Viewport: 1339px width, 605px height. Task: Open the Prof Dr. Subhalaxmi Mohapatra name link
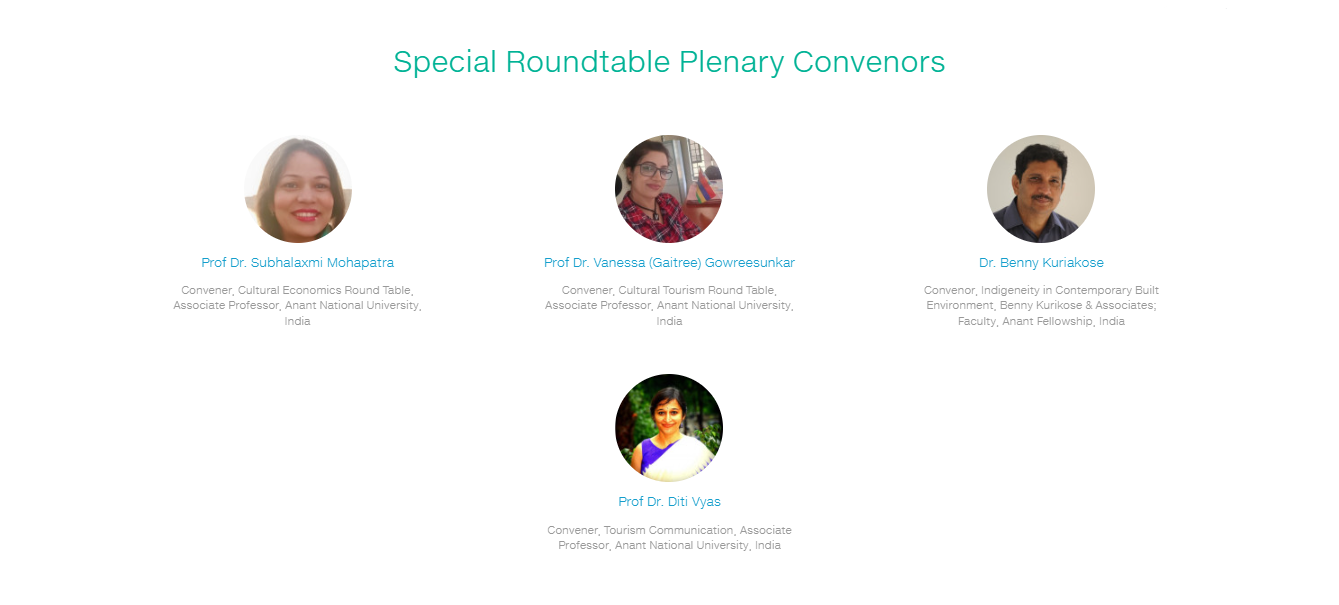coord(298,263)
